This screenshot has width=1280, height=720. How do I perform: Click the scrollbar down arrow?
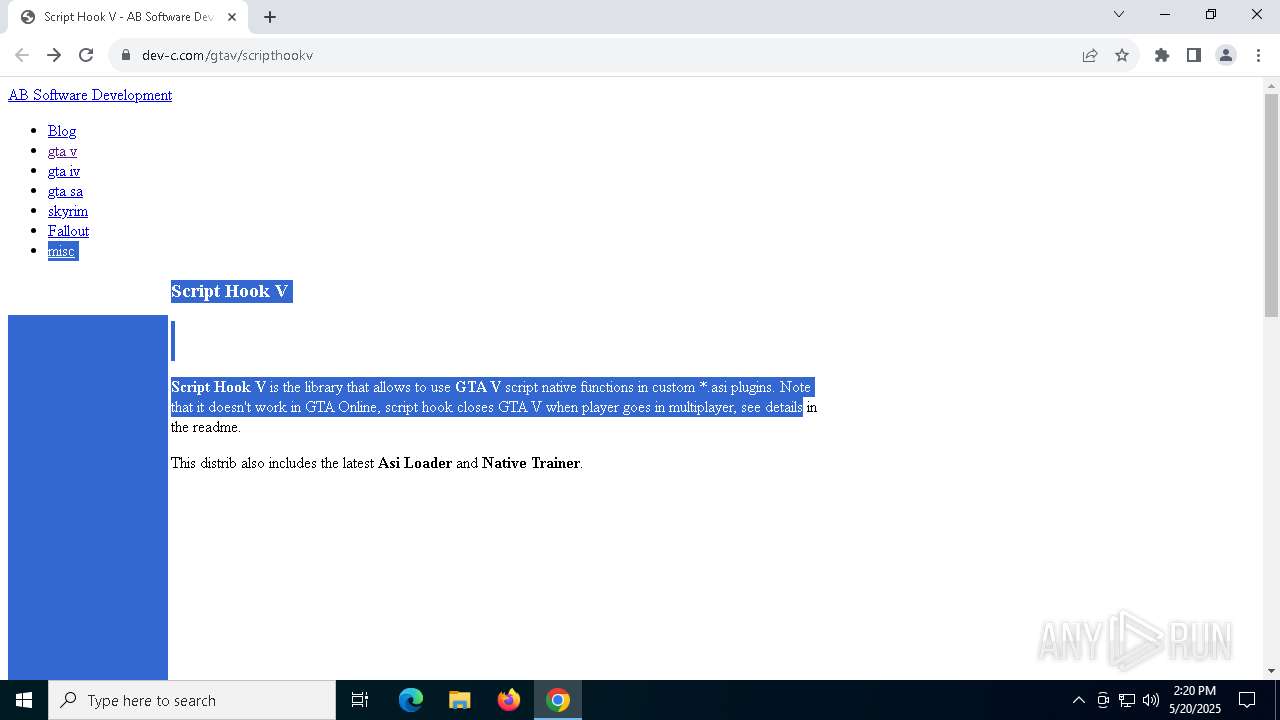click(x=1271, y=671)
